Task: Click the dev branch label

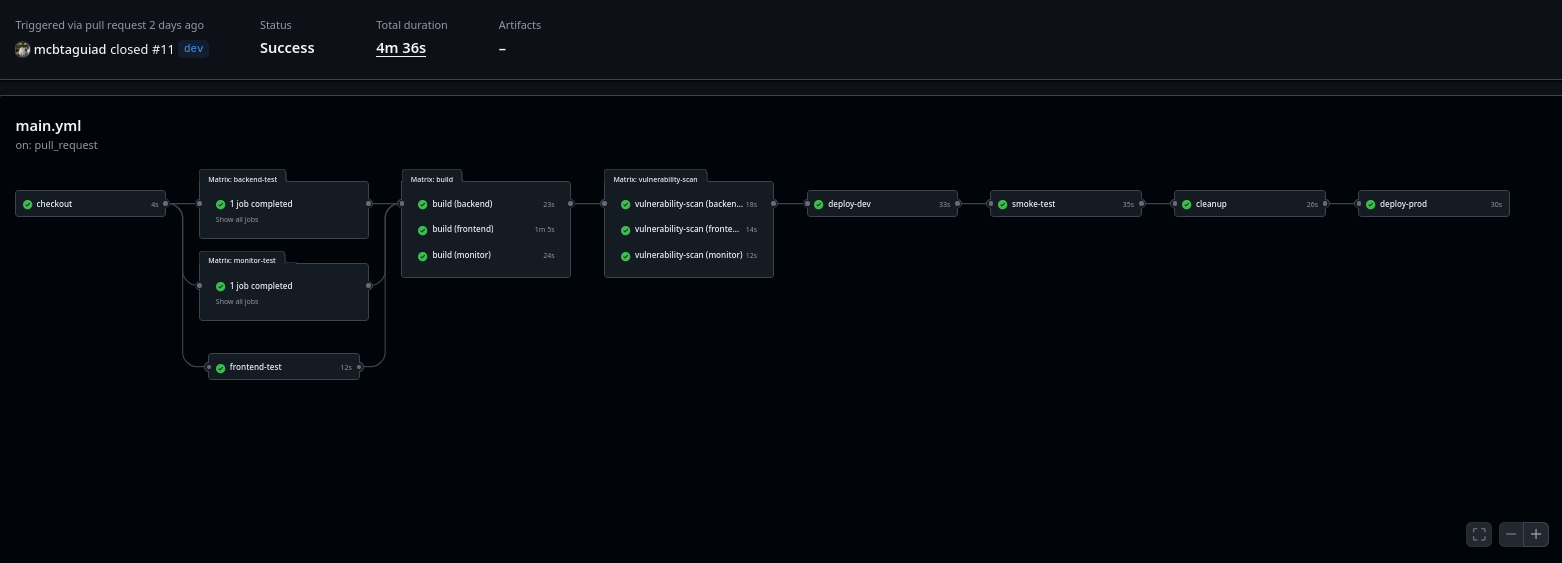Action: click(194, 49)
